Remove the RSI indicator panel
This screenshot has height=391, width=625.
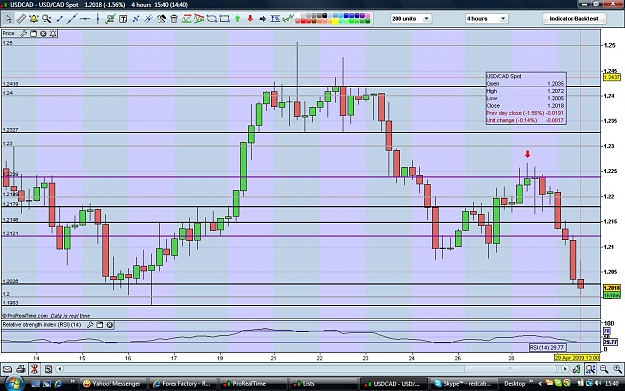click(x=110, y=325)
